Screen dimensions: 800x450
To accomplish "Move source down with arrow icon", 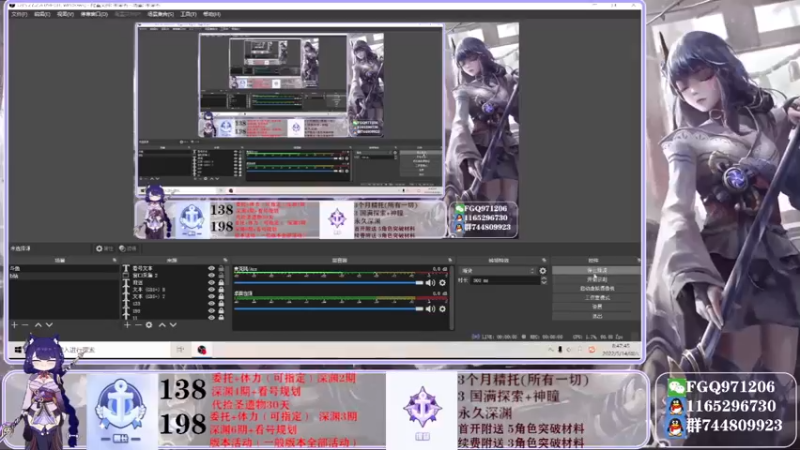I will tap(173, 324).
